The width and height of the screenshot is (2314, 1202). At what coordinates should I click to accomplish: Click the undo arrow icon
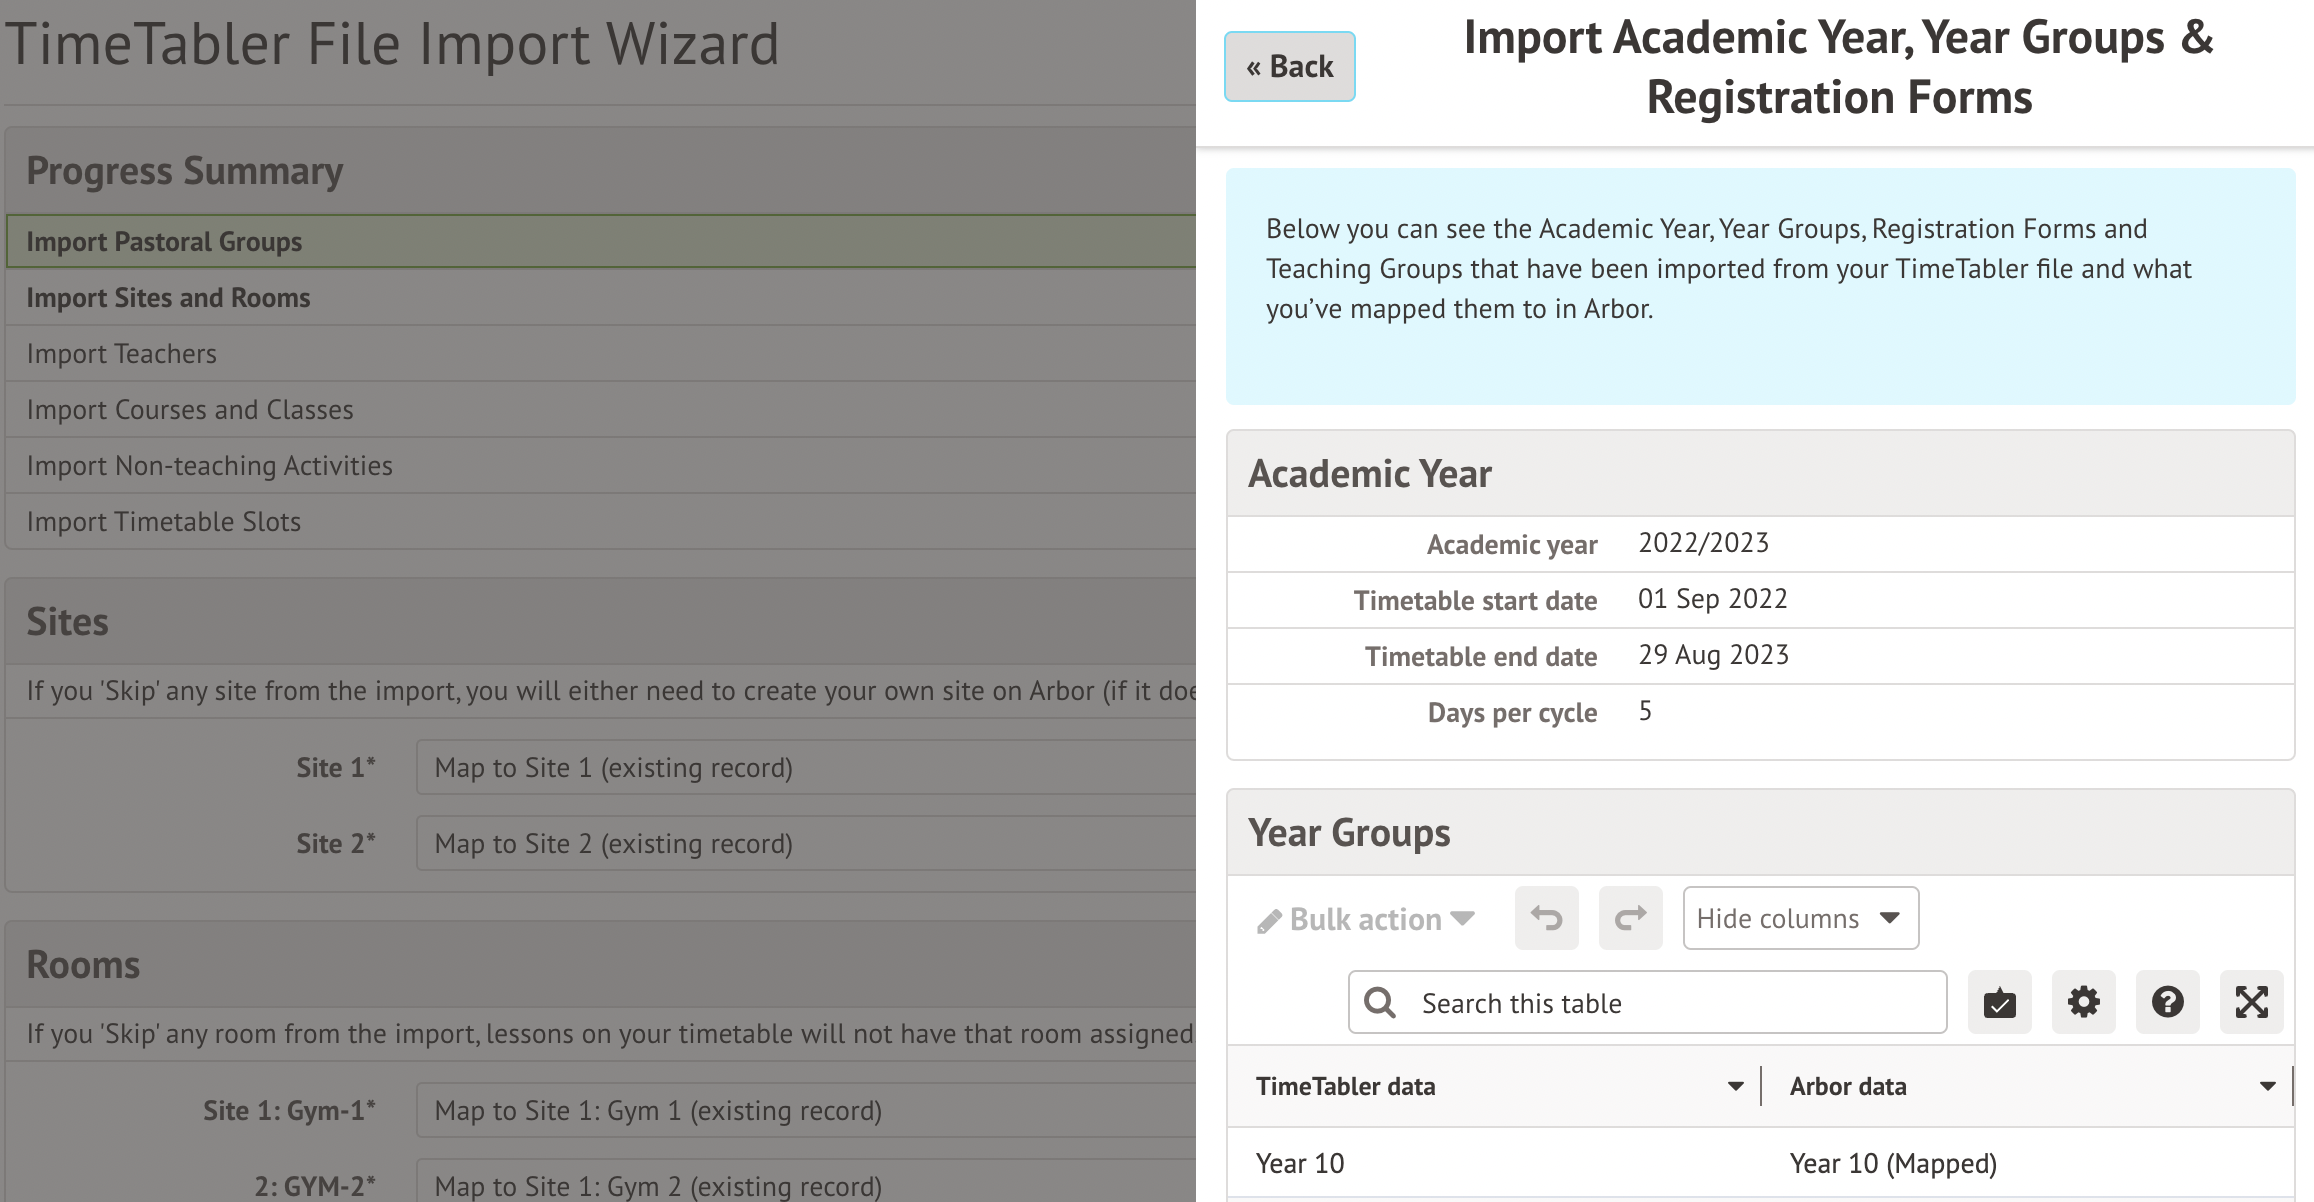click(x=1546, y=918)
